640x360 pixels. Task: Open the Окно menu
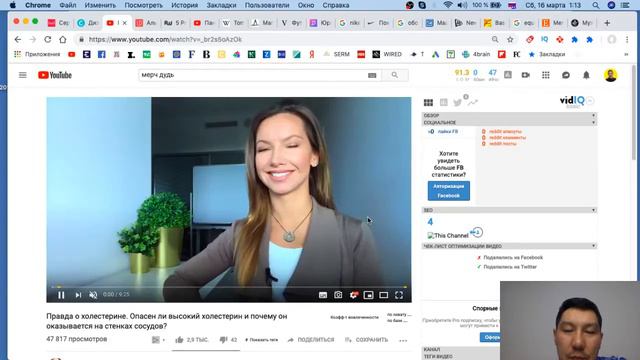306,5
